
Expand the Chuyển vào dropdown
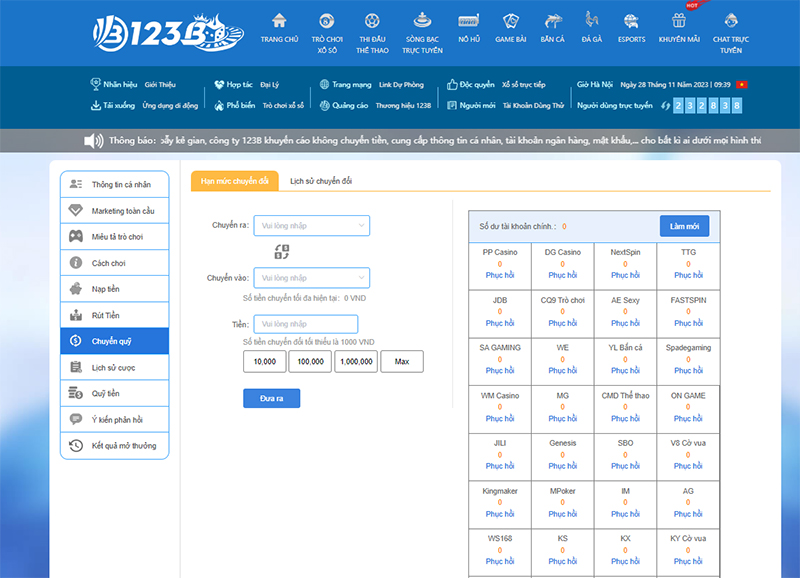[312, 278]
